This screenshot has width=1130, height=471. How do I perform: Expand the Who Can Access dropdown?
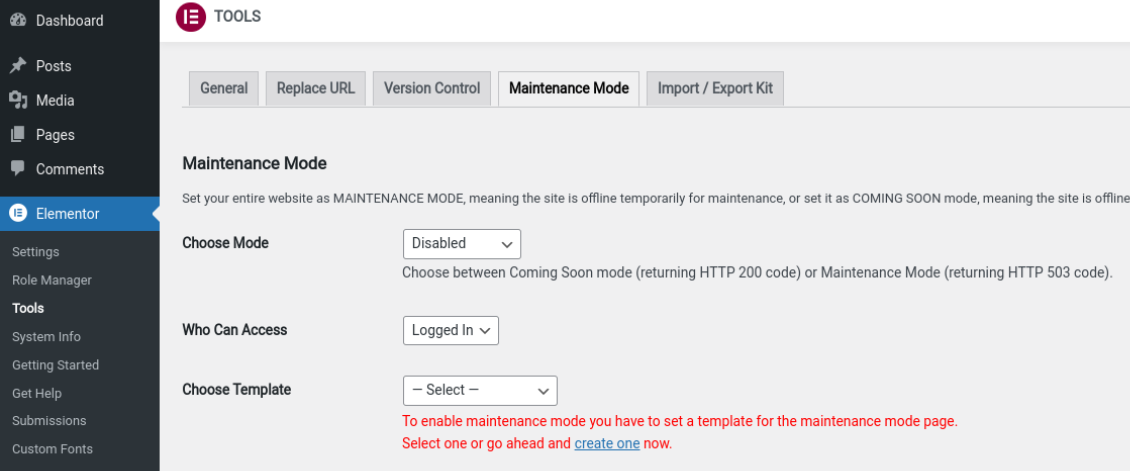450,330
